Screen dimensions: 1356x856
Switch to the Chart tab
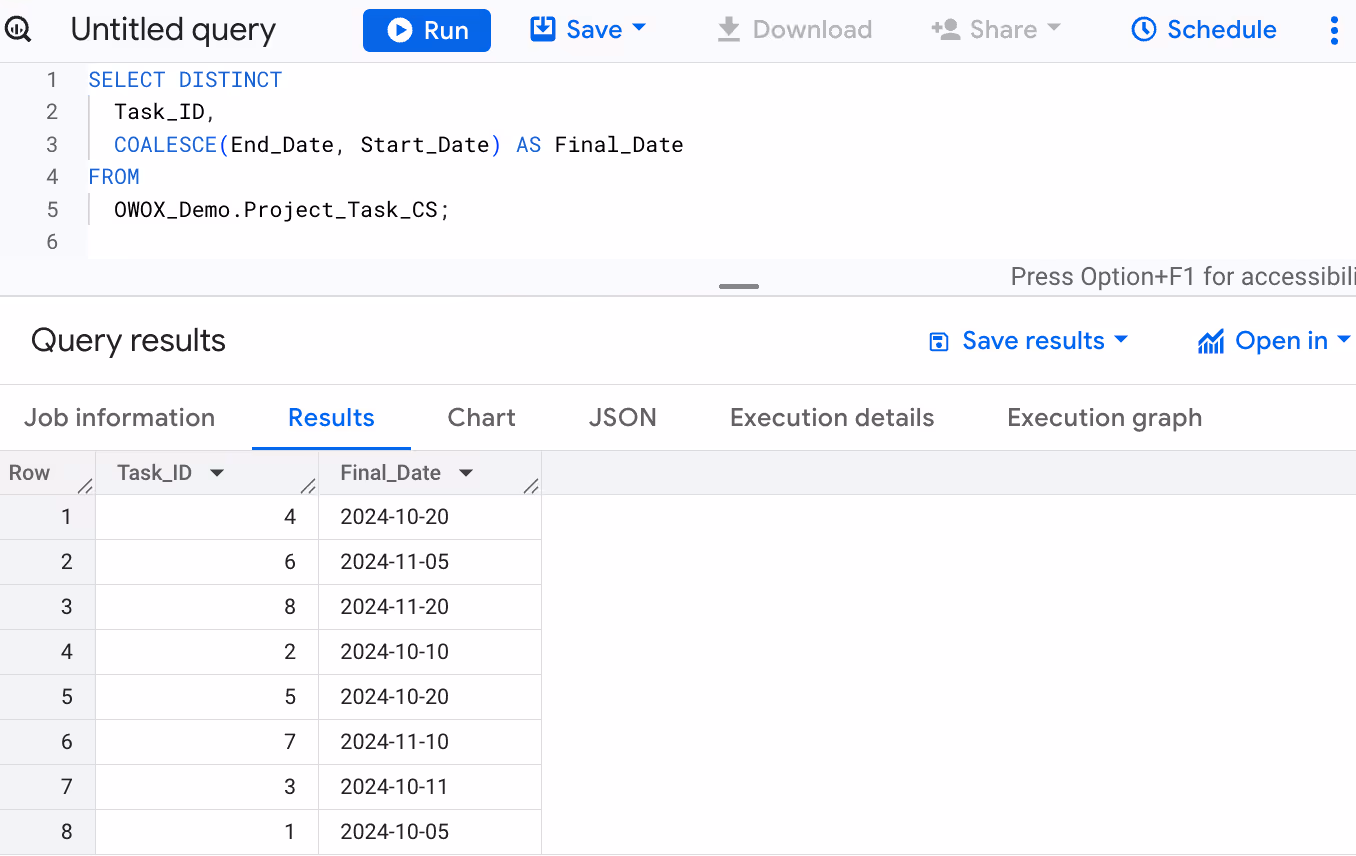click(481, 418)
